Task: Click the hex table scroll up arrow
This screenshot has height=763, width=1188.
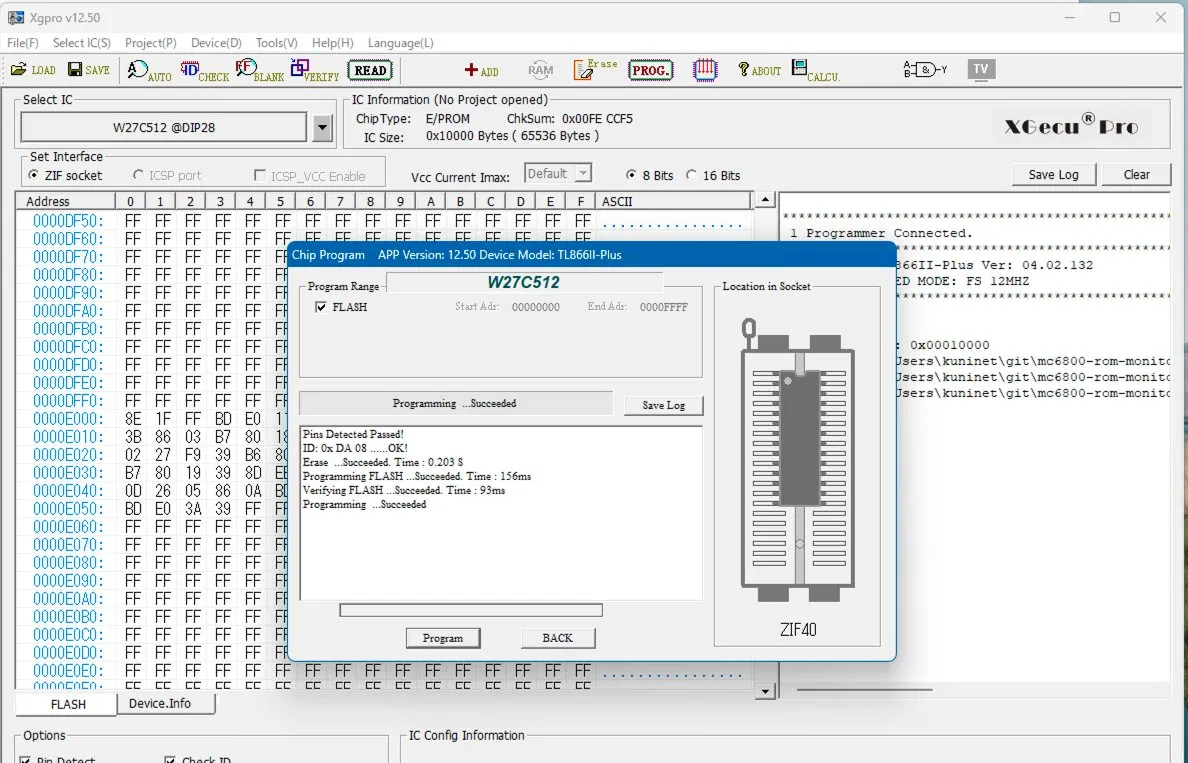Action: click(x=765, y=200)
